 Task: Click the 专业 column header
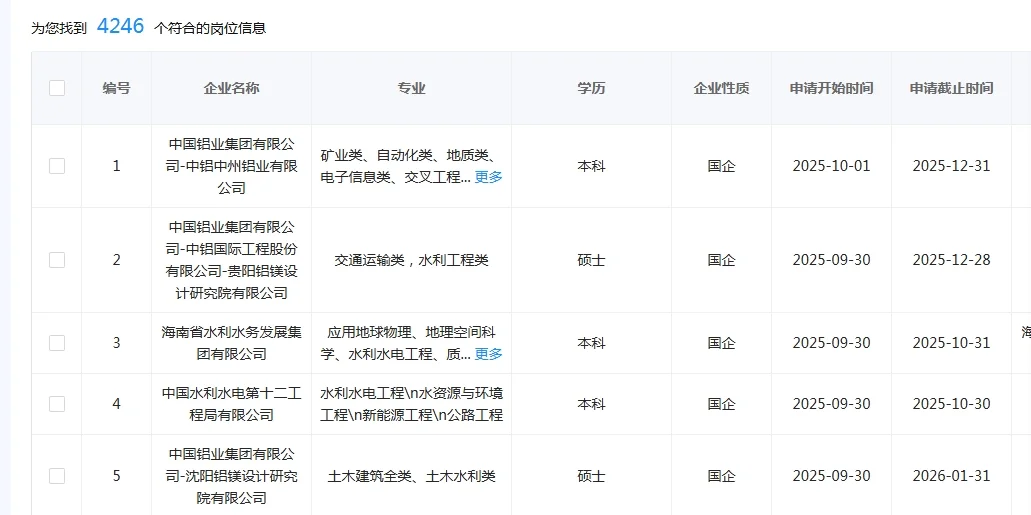click(412, 88)
